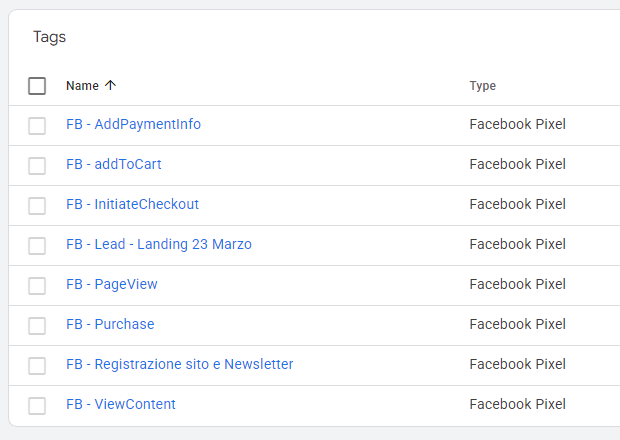Click Facebook Pixel type in AddPaymentInfo row
The height and width of the screenshot is (440, 620).
point(517,124)
